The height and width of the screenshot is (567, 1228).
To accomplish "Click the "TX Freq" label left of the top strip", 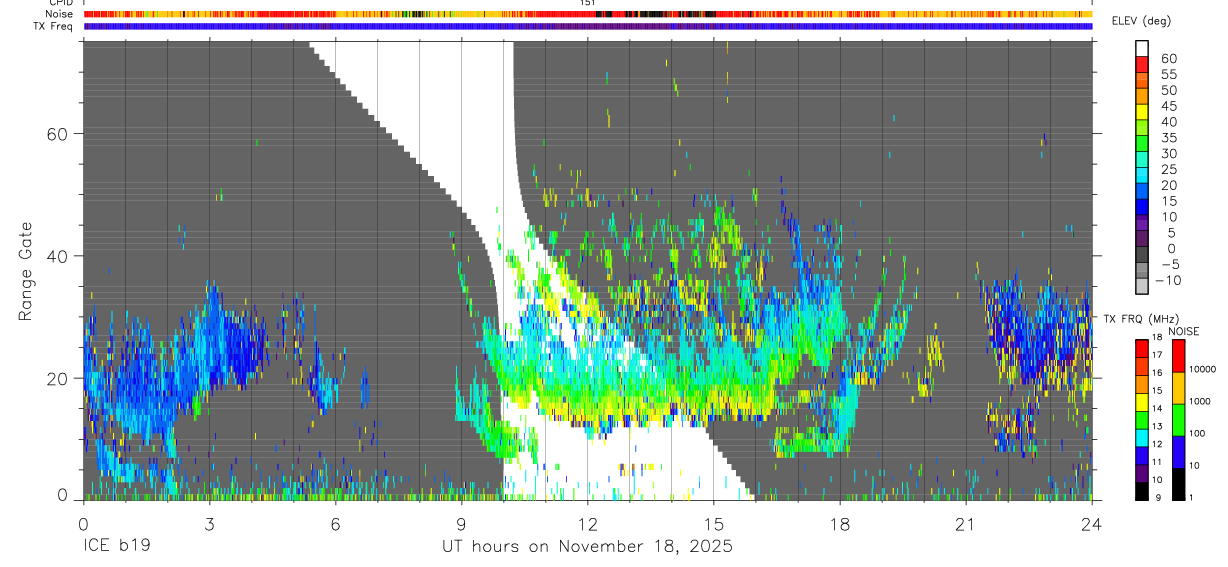I will pyautogui.click(x=55, y=26).
